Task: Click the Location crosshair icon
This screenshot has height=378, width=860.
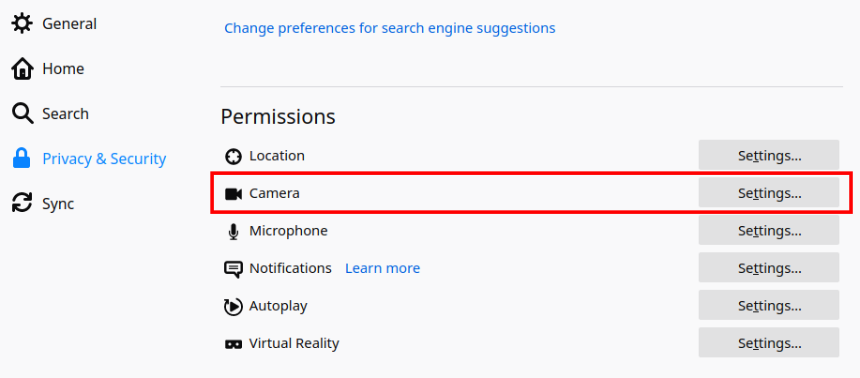Action: click(234, 156)
